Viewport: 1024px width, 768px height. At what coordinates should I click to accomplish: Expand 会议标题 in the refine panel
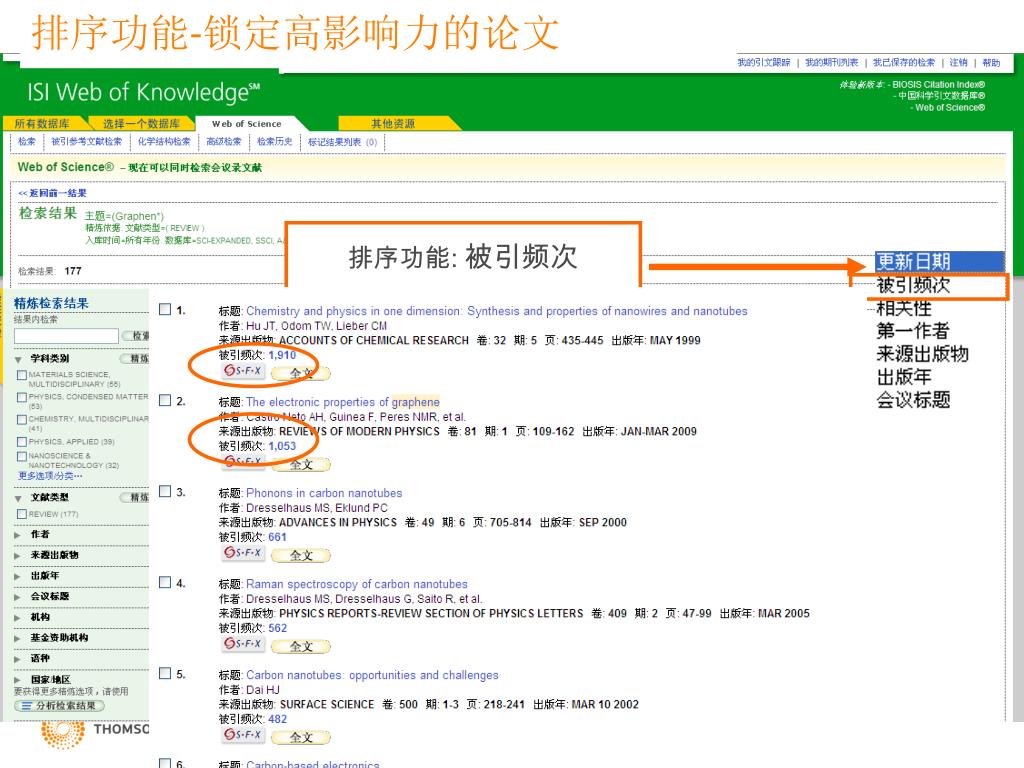pyautogui.click(x=18, y=596)
